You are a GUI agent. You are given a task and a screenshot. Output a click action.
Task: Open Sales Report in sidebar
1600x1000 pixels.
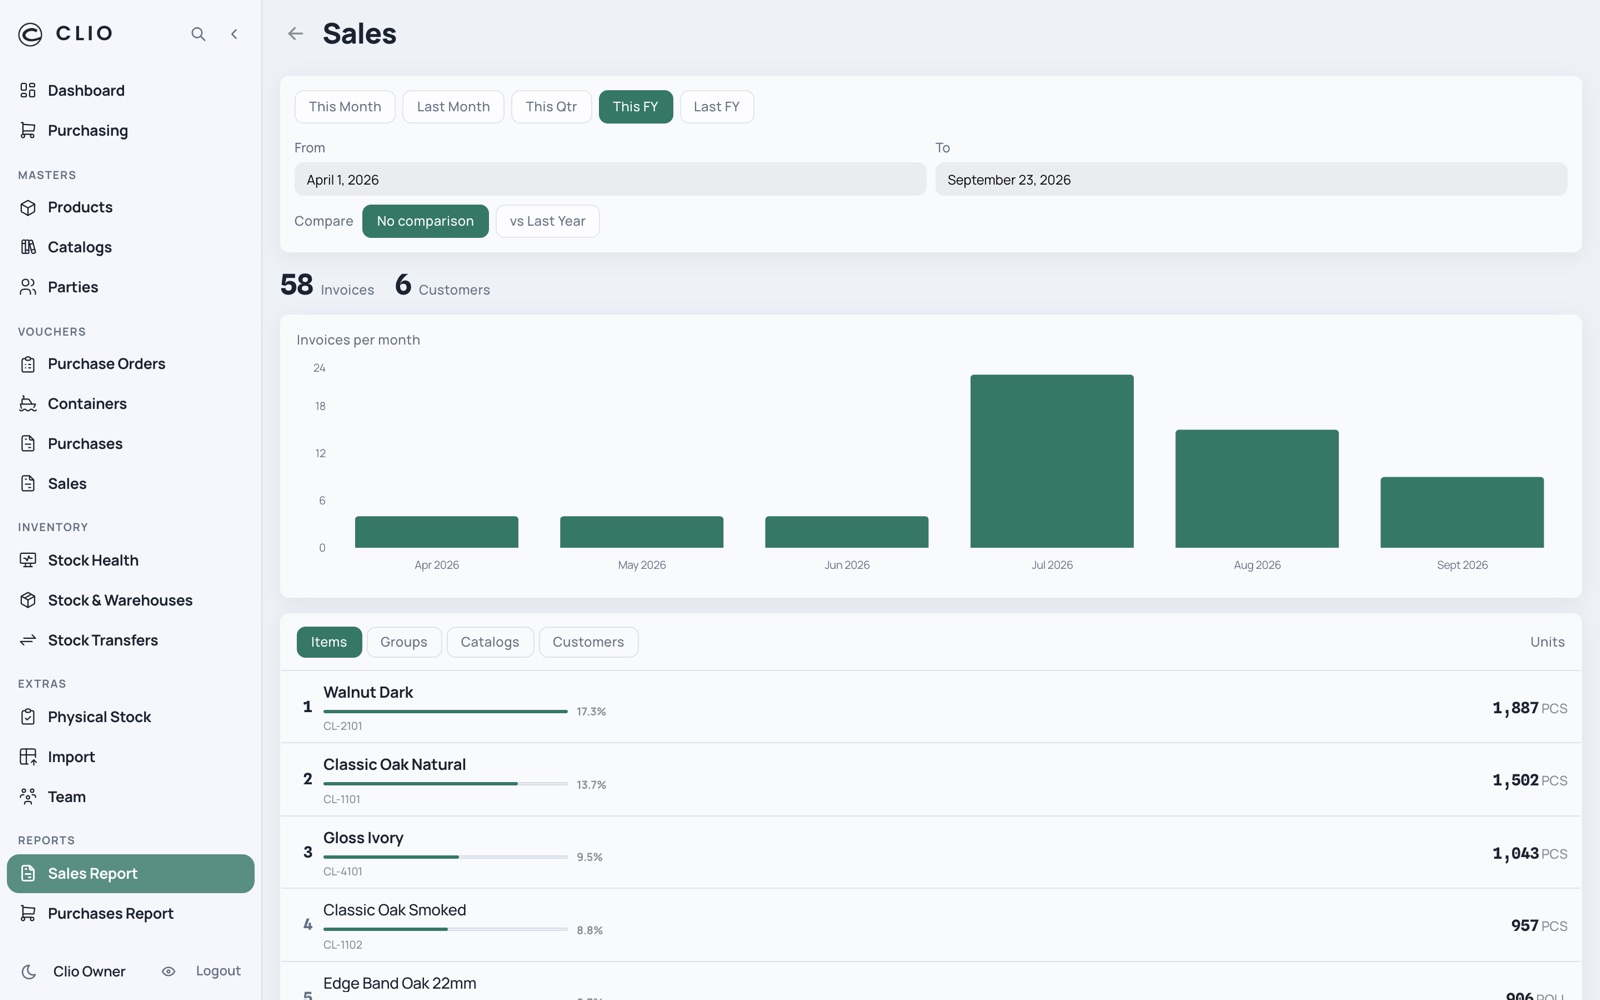click(131, 874)
